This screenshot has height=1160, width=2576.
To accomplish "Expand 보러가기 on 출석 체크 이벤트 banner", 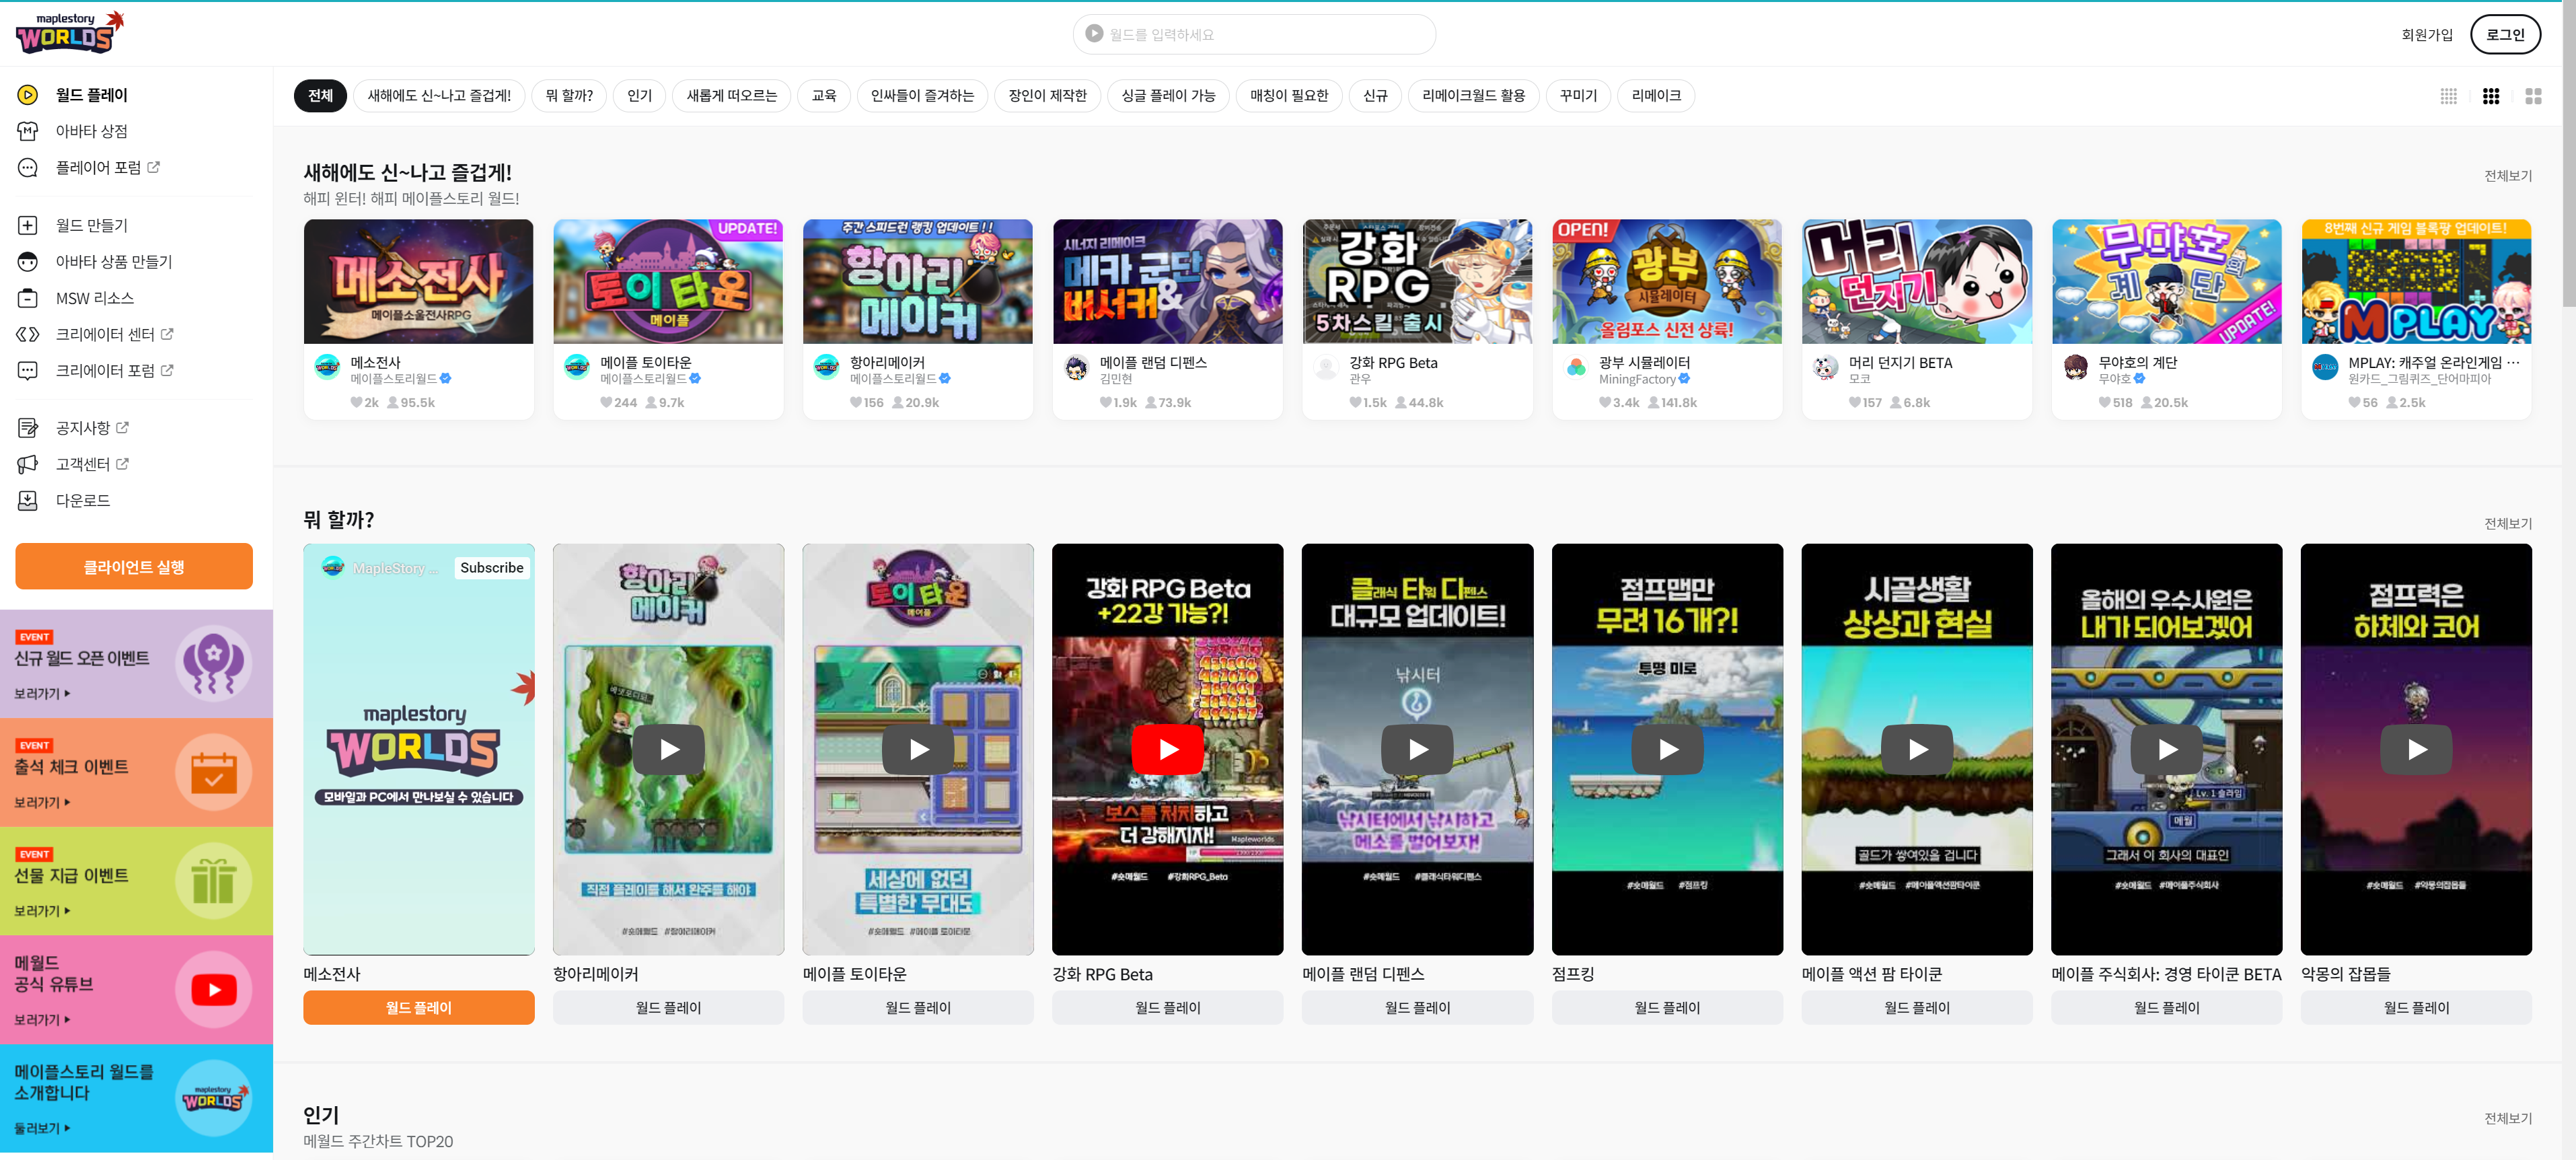I will pos(42,802).
